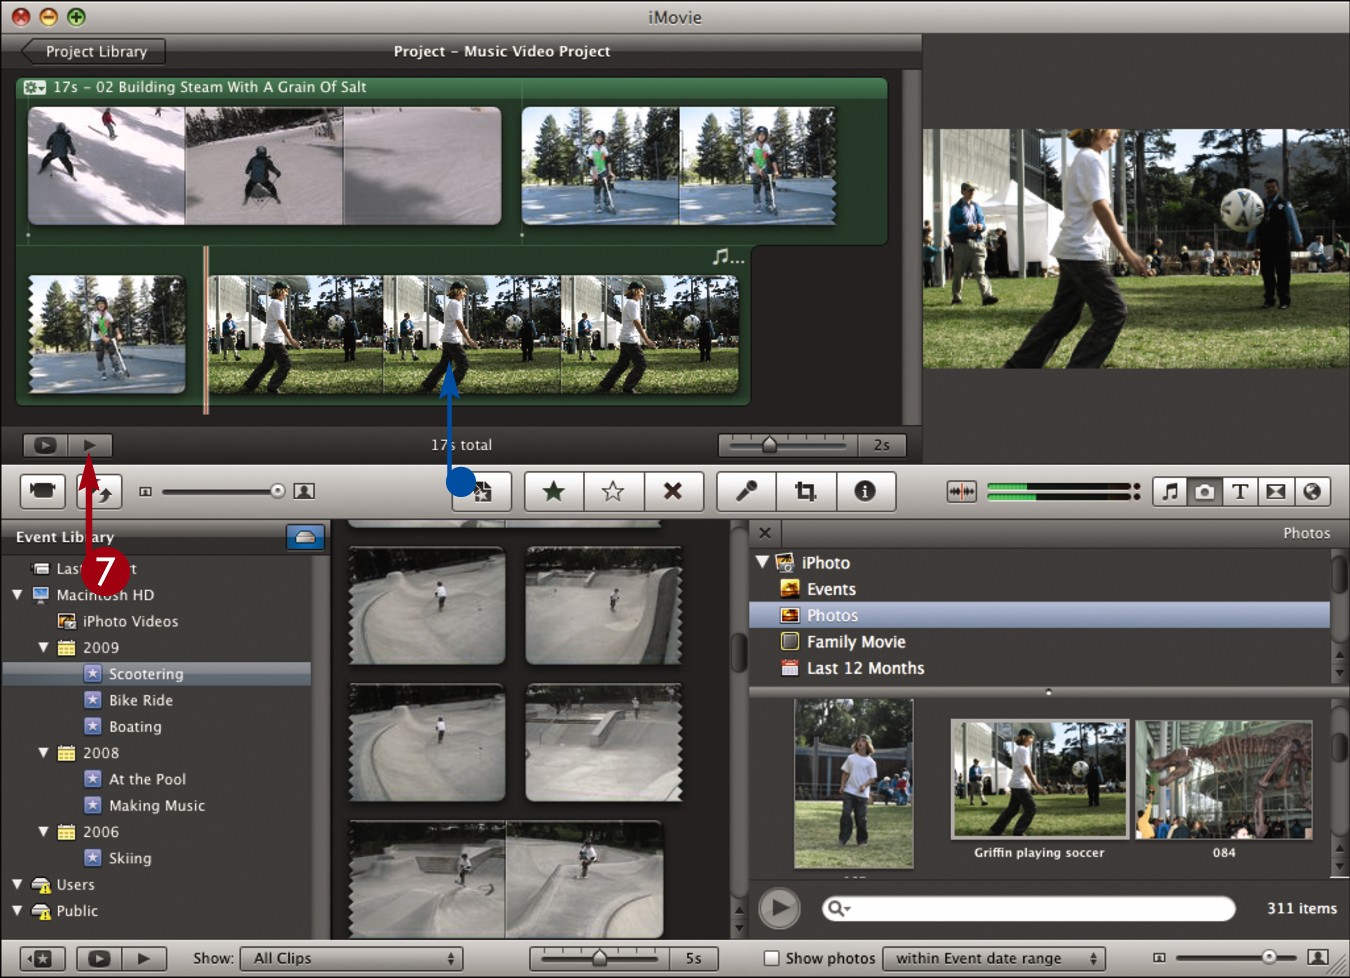Screen dimensions: 1350x978
Task: Toggle the photos browser camera icon
Action: click(x=1205, y=491)
